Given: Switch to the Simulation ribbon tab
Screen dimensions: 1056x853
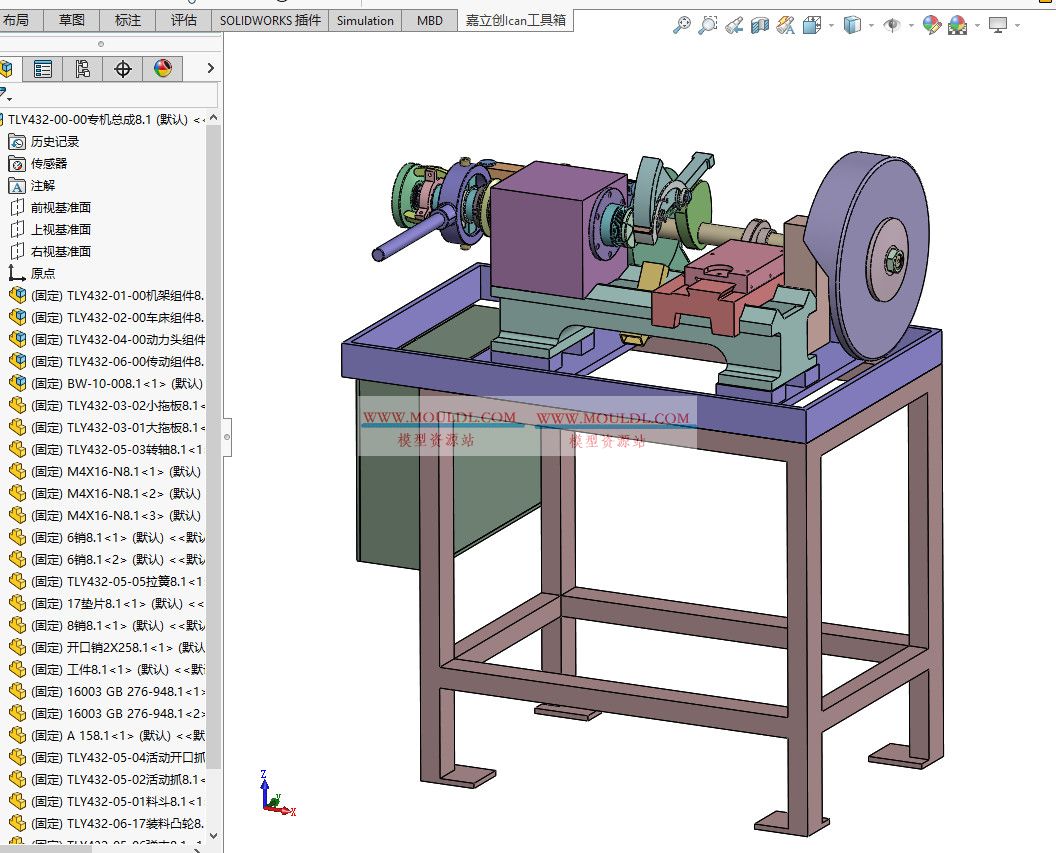Looking at the screenshot, I should 365,20.
